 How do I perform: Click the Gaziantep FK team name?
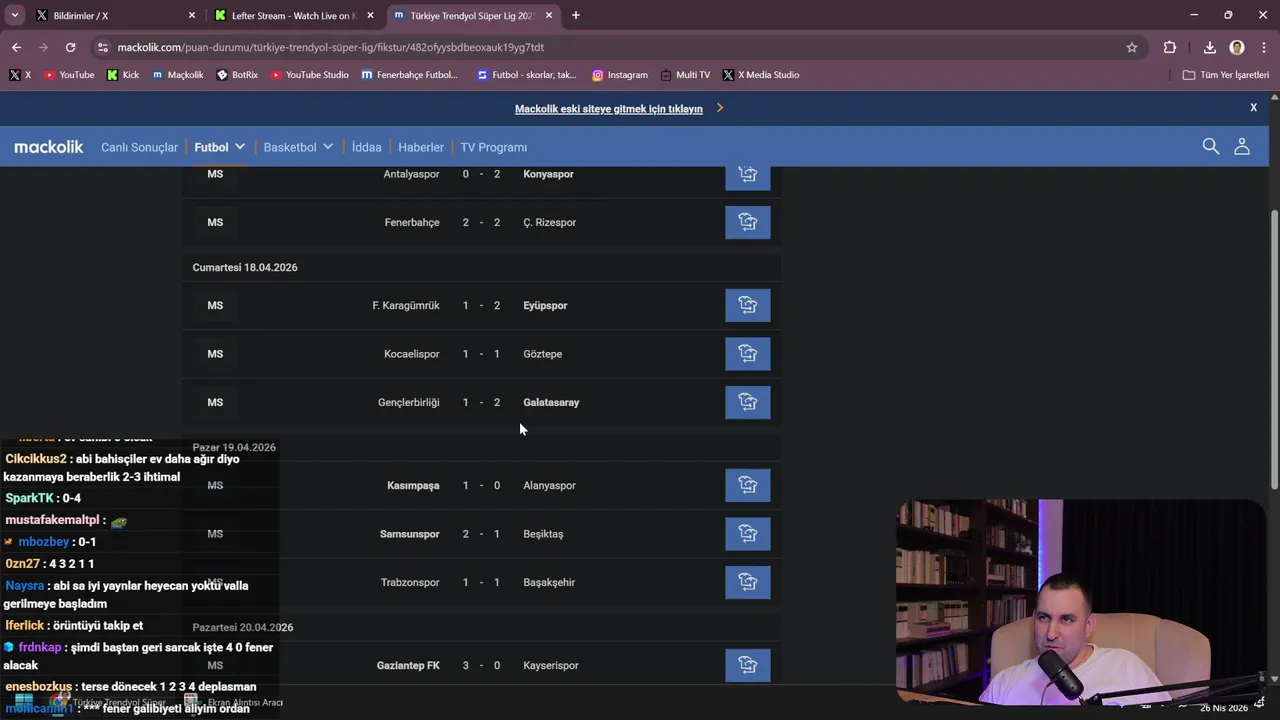[408, 665]
